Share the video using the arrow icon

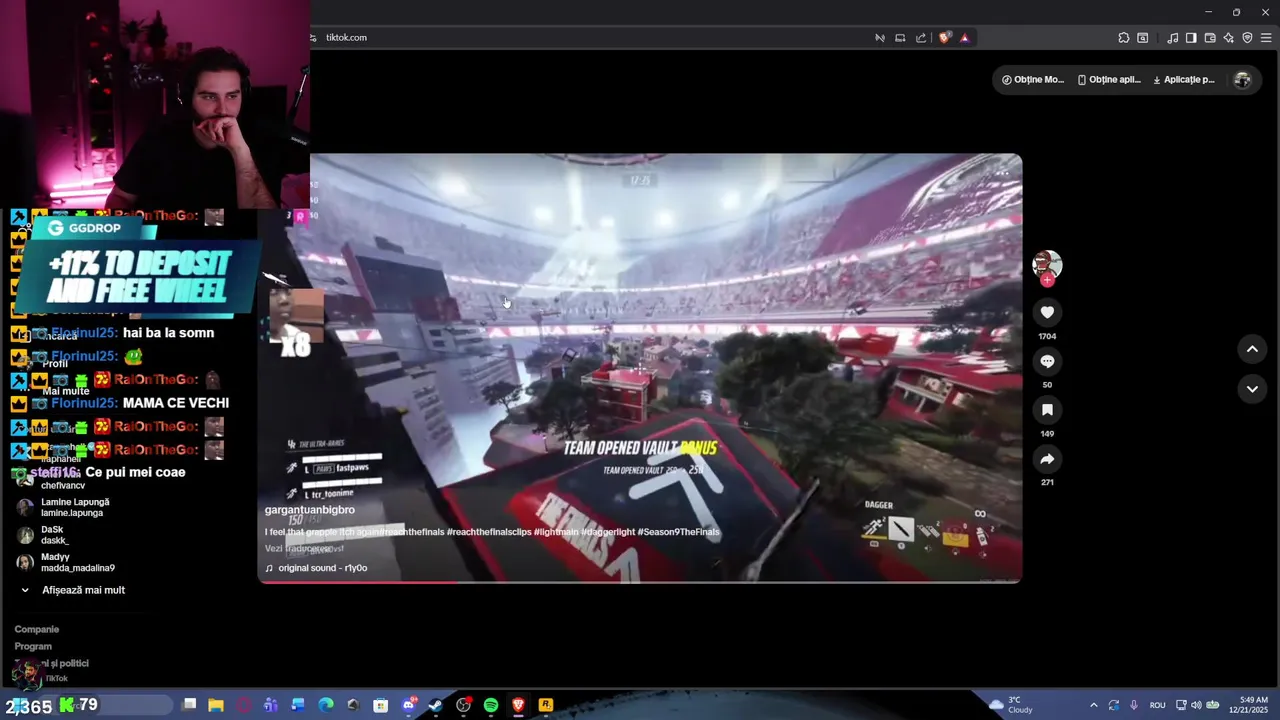(1047, 459)
